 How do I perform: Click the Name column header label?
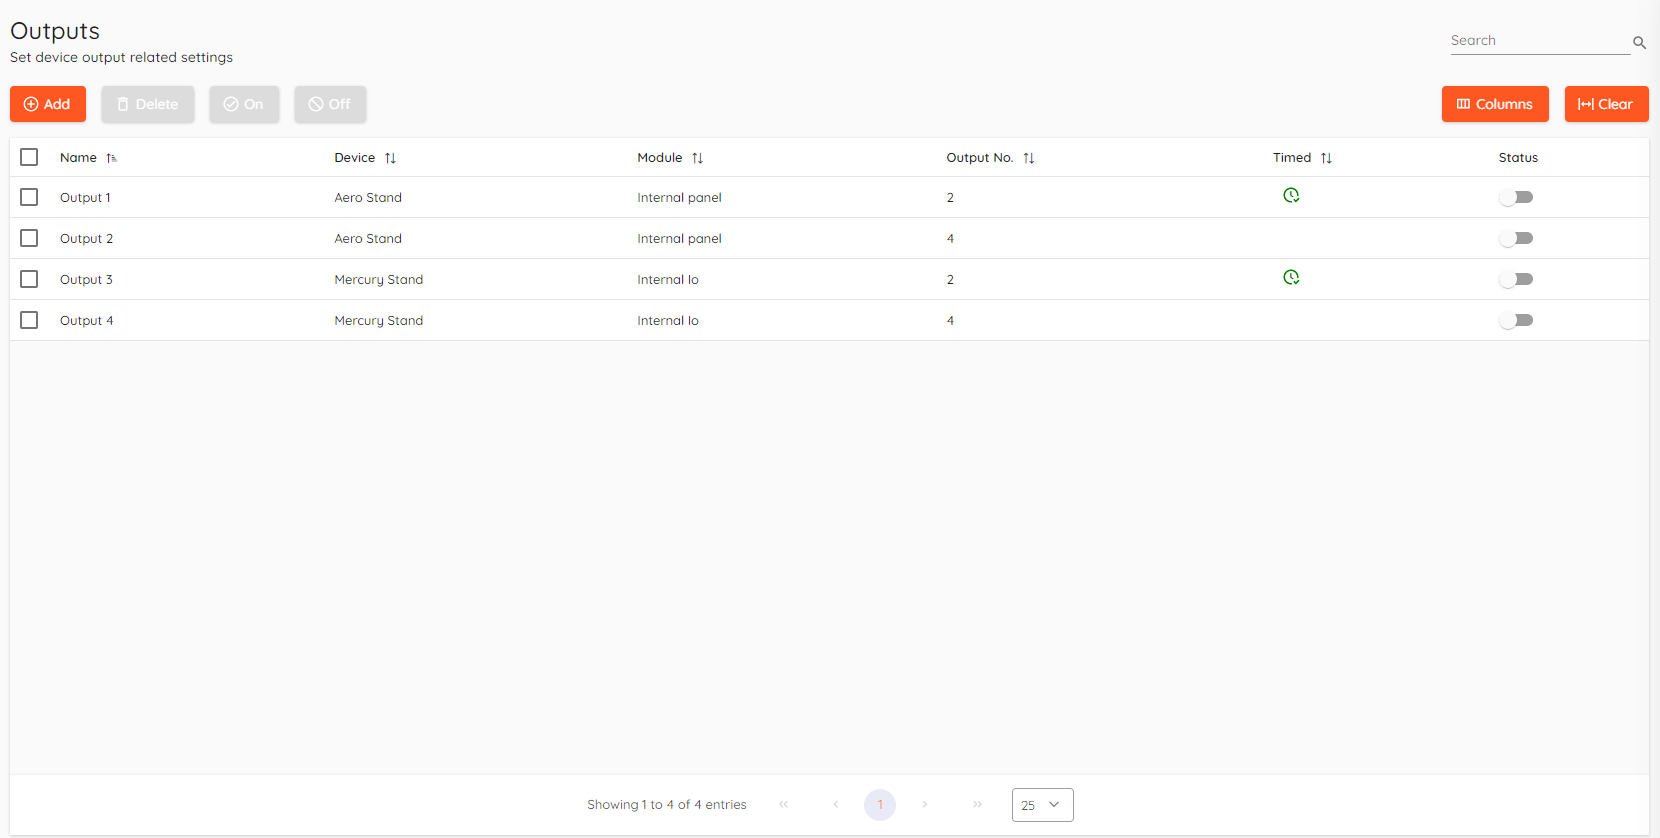[78, 158]
